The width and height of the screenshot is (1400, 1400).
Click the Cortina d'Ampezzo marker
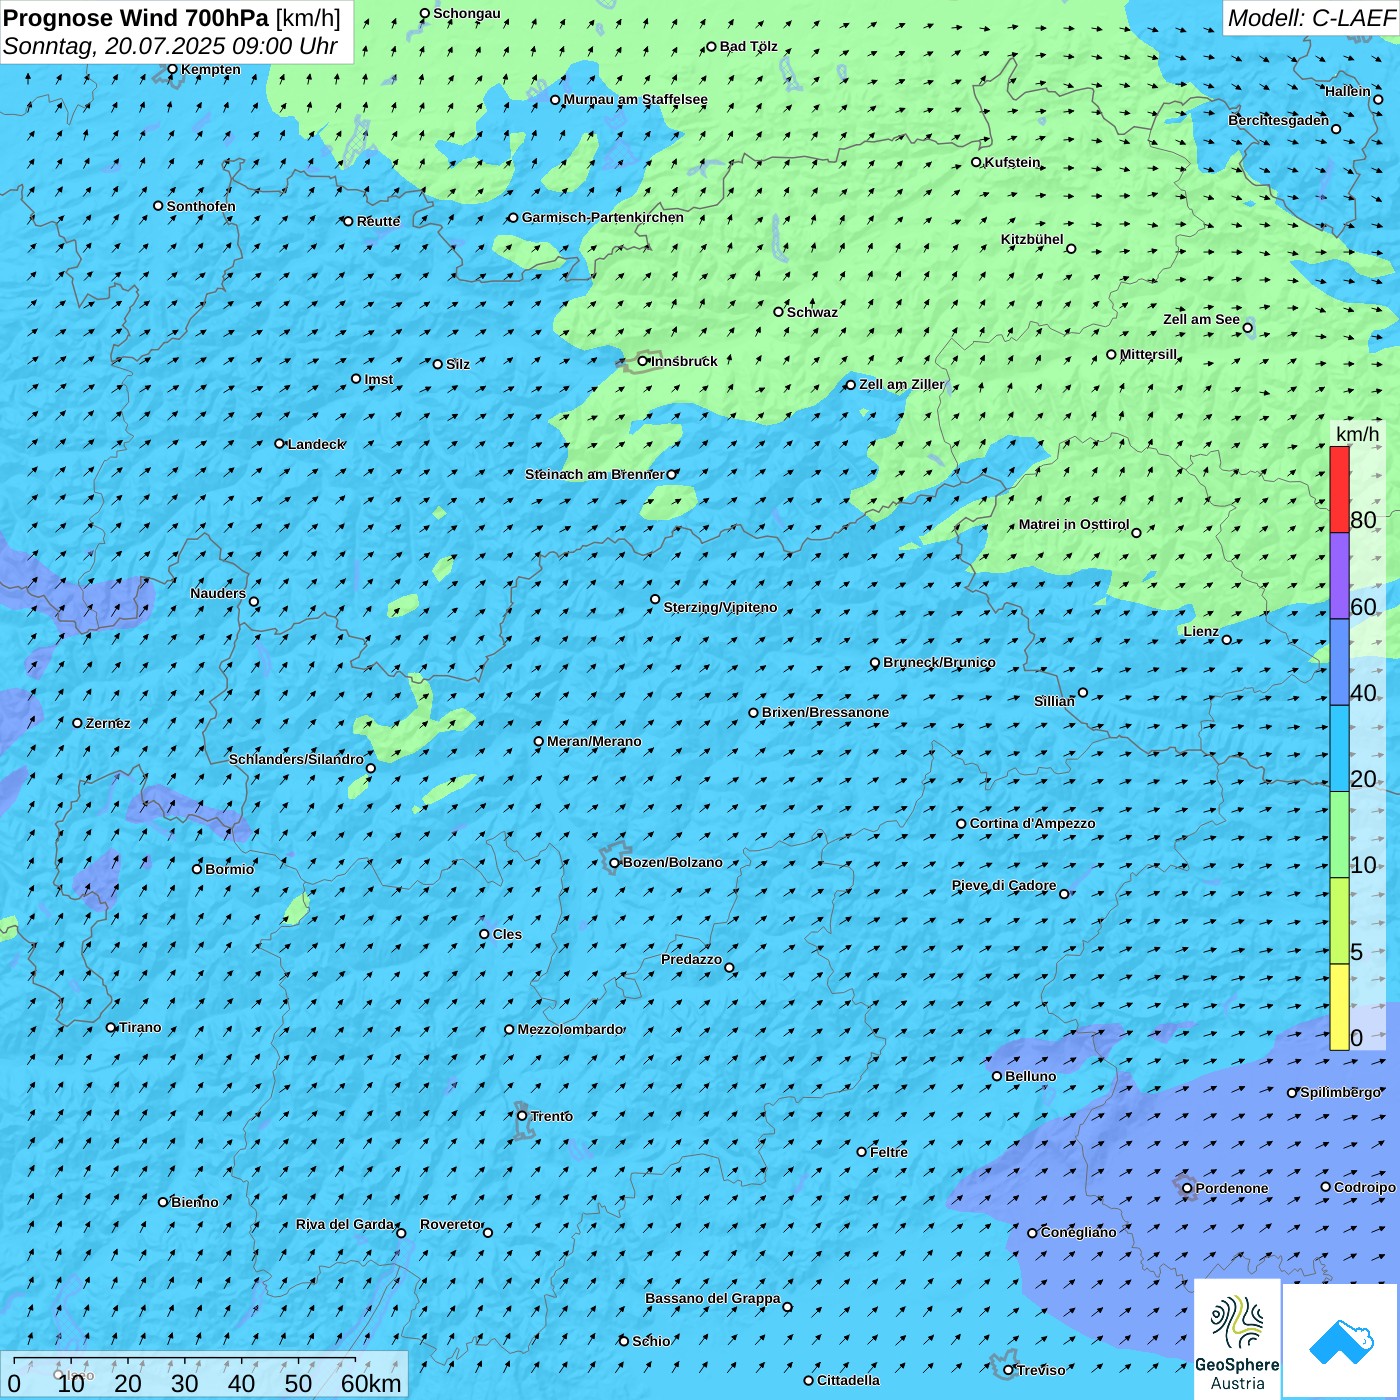[x=961, y=824]
